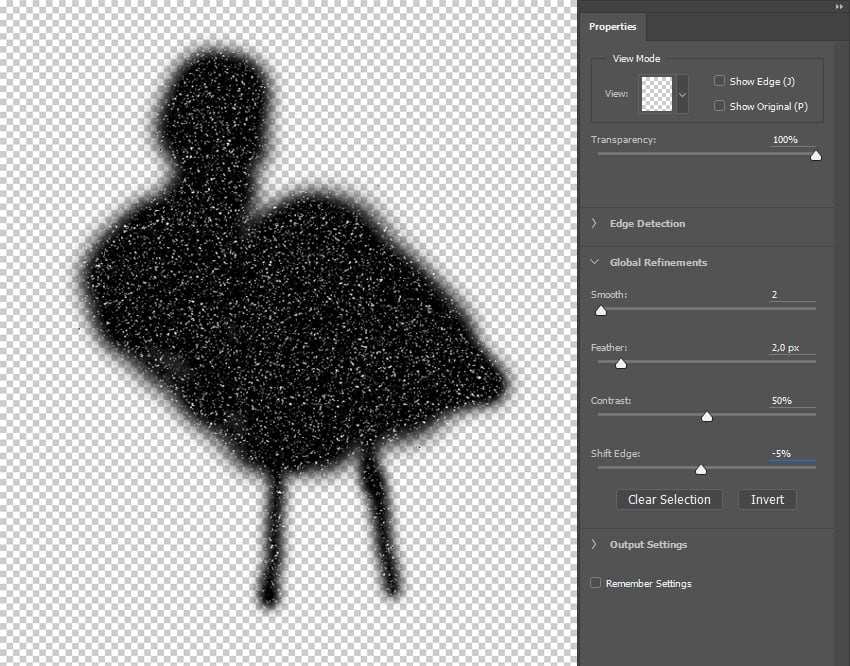Enable the Show Original (P) checkbox
Viewport: 850px width, 666px height.
[x=721, y=106]
